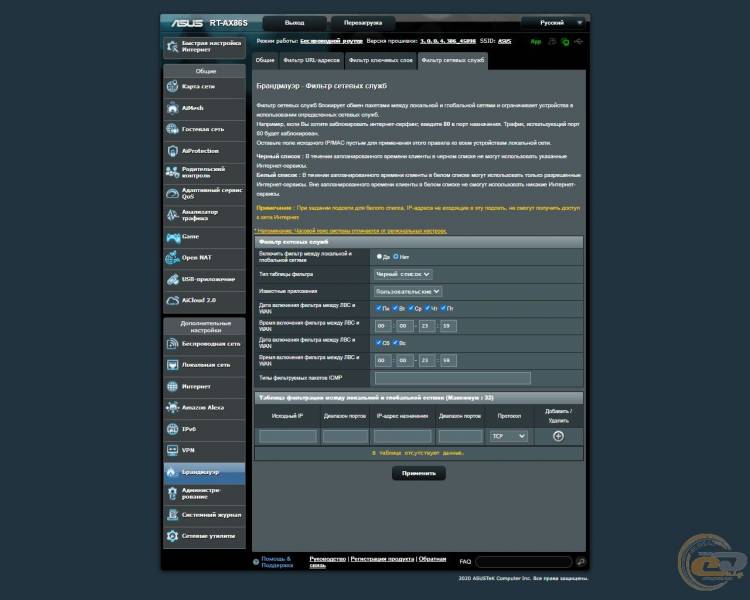Switch to Фильтр URL-адресов tab
The image size is (750, 600).
(311, 61)
